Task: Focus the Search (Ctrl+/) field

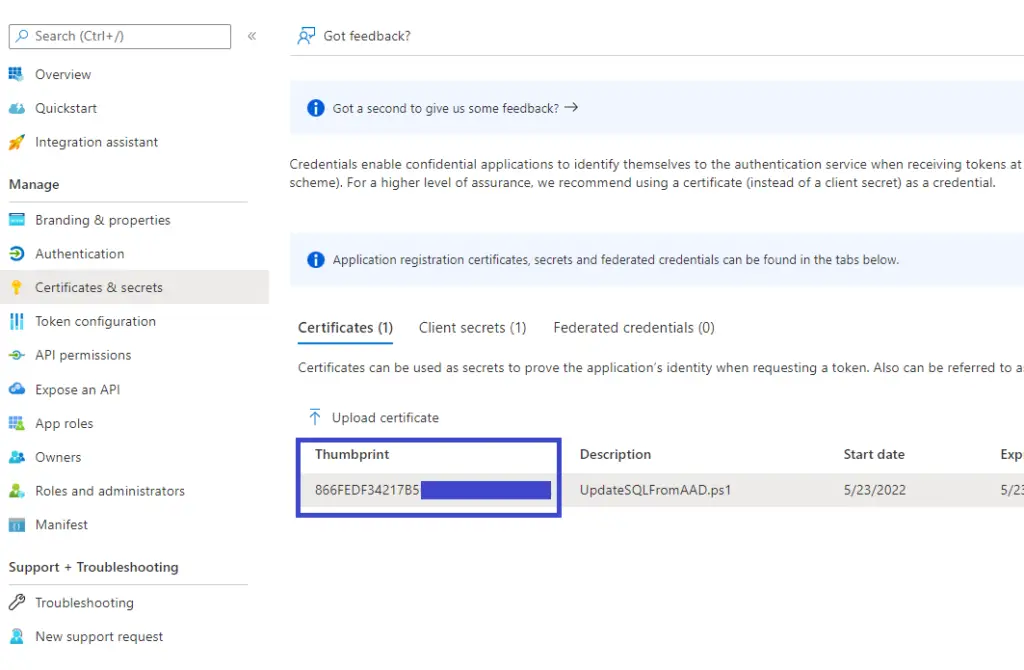Action: 120,36
